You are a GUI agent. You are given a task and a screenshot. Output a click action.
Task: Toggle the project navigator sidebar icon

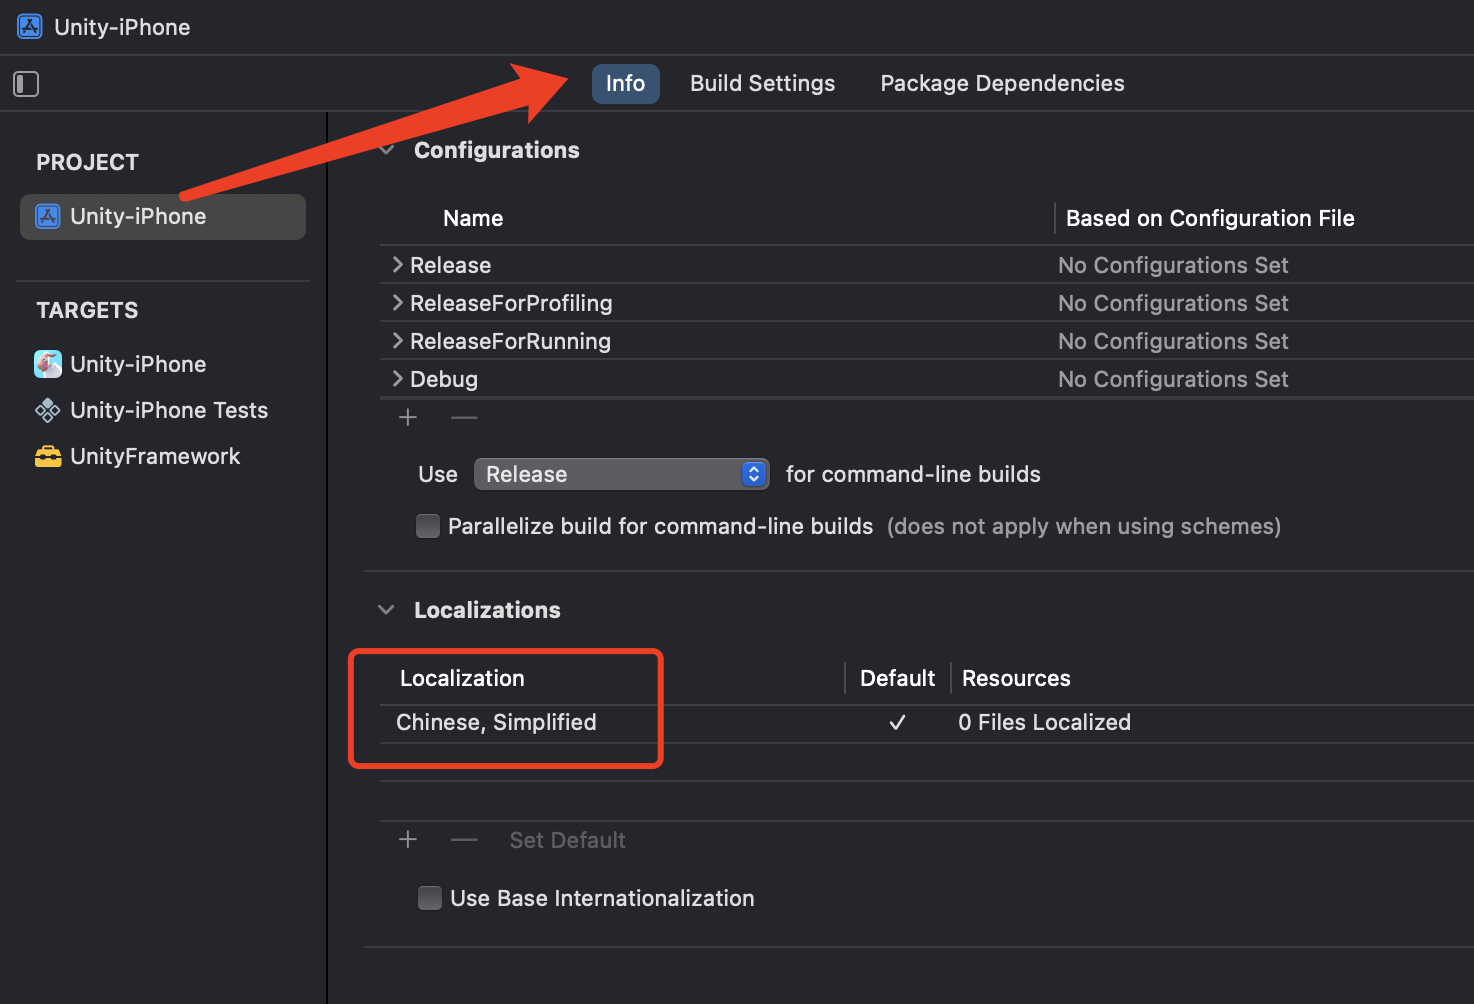[x=26, y=84]
